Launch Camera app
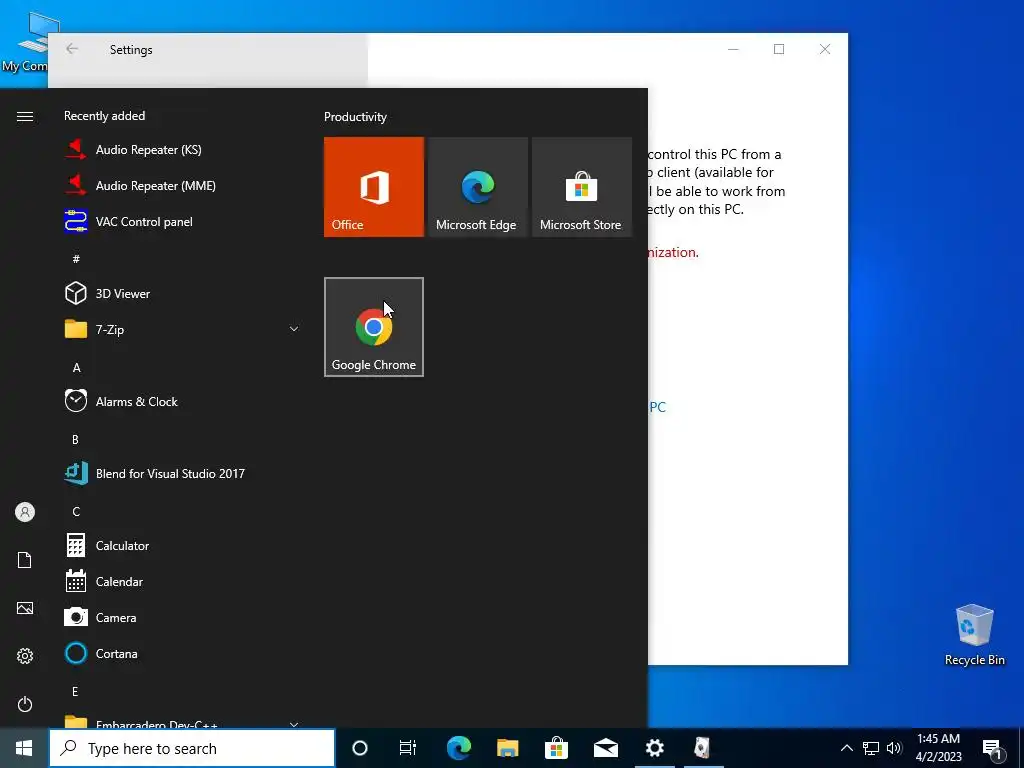This screenshot has width=1024, height=768. [x=182, y=617]
